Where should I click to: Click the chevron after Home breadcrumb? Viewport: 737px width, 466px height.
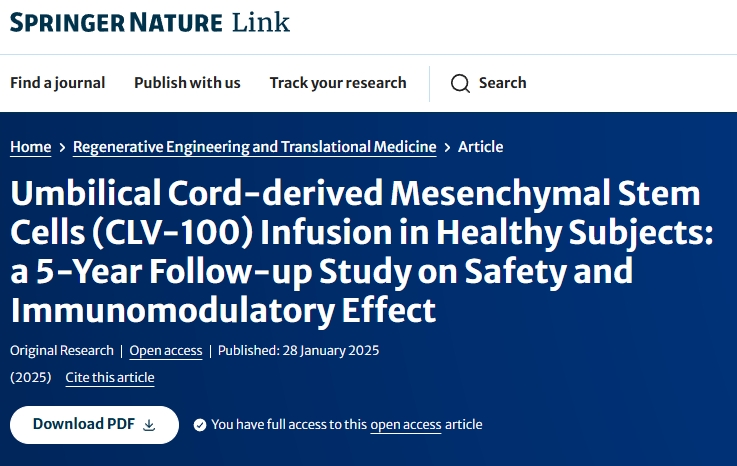[x=62, y=148]
